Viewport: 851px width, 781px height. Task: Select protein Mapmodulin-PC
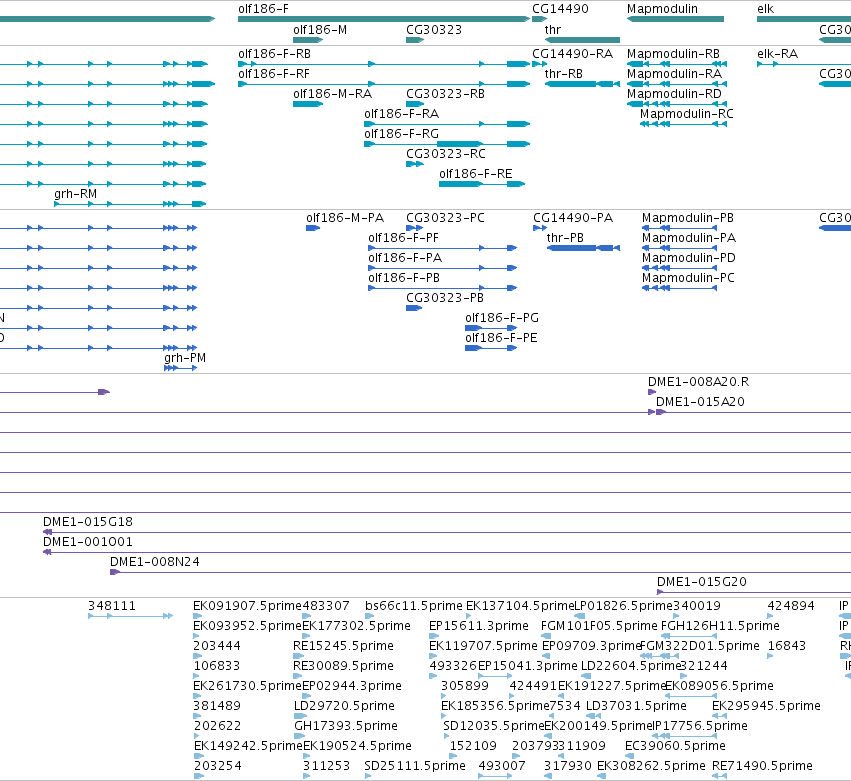(688, 278)
